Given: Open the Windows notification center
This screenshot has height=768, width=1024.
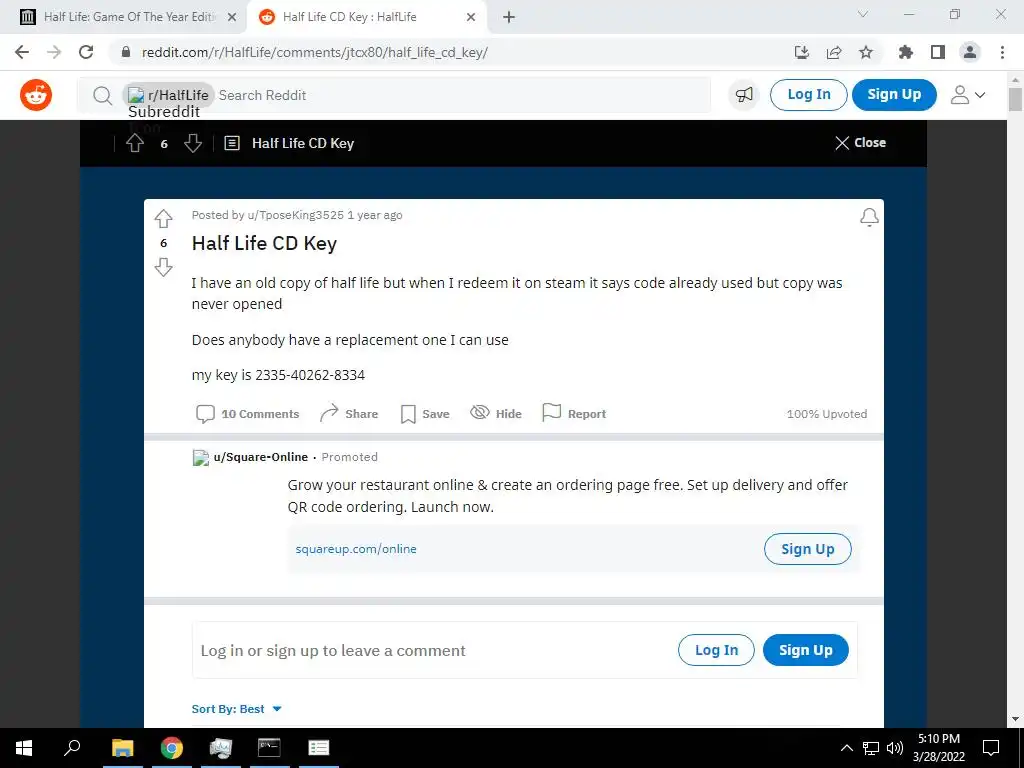Looking at the screenshot, I should pos(991,748).
